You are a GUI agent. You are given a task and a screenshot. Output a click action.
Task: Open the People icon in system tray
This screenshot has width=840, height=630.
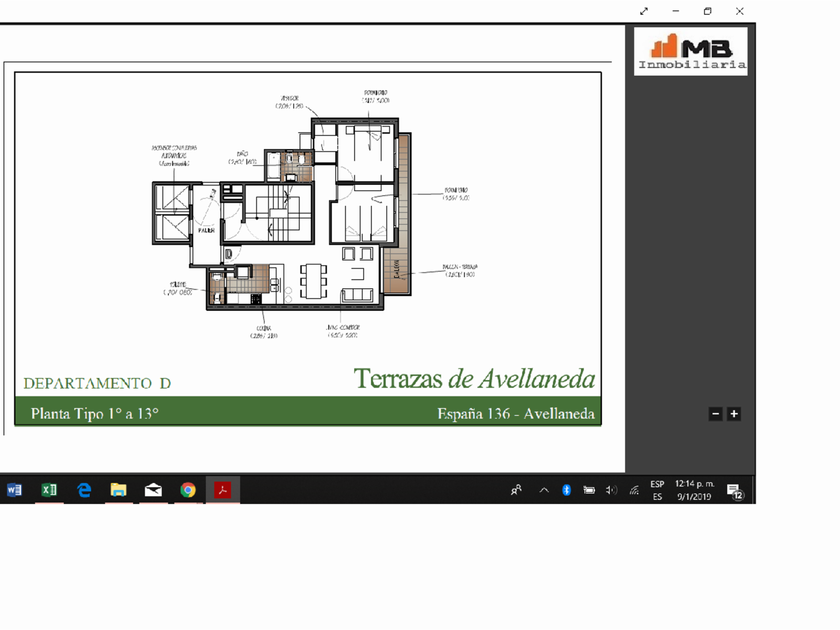click(516, 490)
